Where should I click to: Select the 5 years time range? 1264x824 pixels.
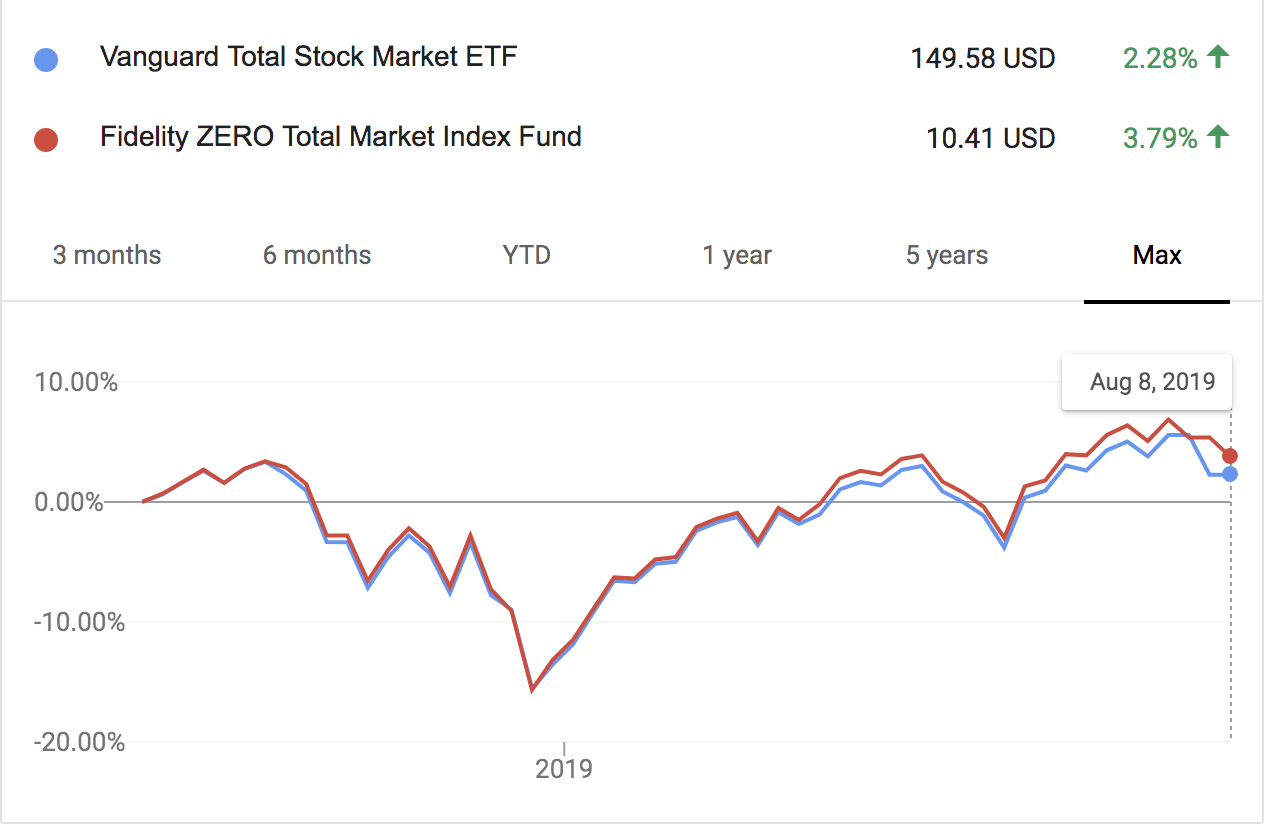tap(946, 255)
